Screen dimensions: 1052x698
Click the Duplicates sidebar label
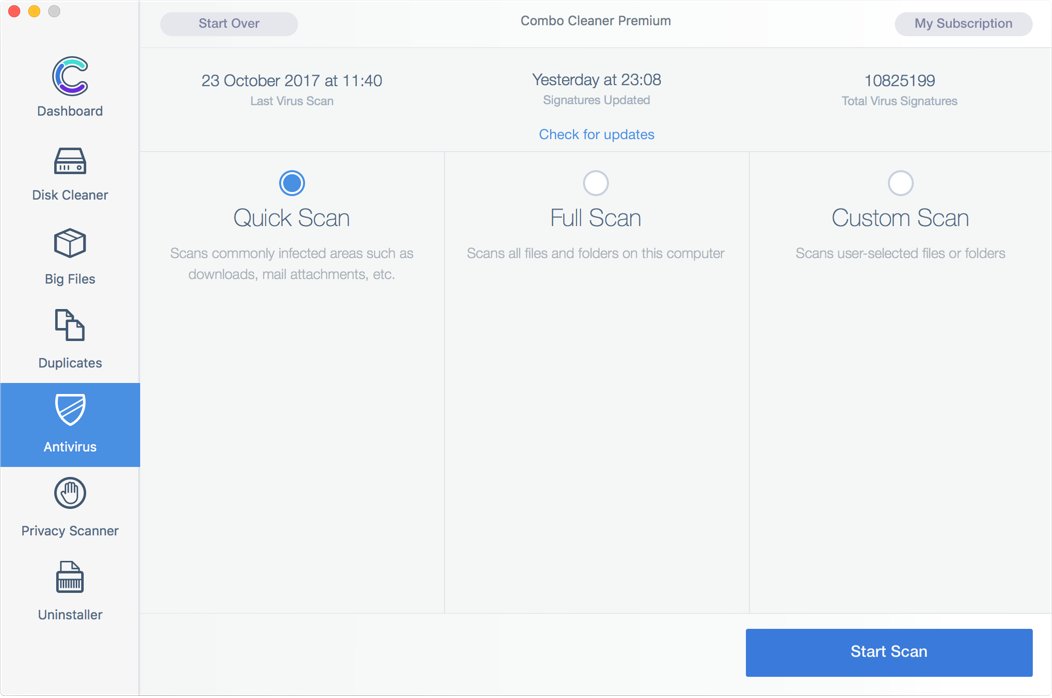(70, 363)
